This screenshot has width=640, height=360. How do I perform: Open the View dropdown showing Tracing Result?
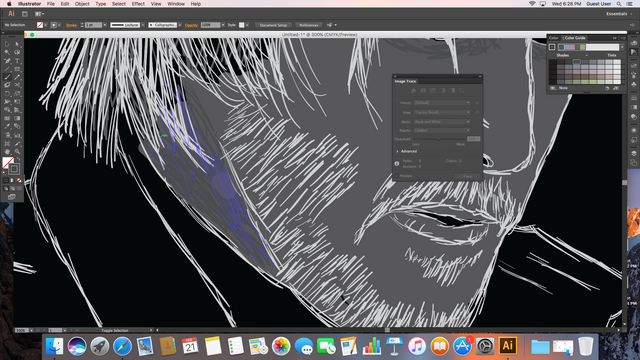[442, 112]
